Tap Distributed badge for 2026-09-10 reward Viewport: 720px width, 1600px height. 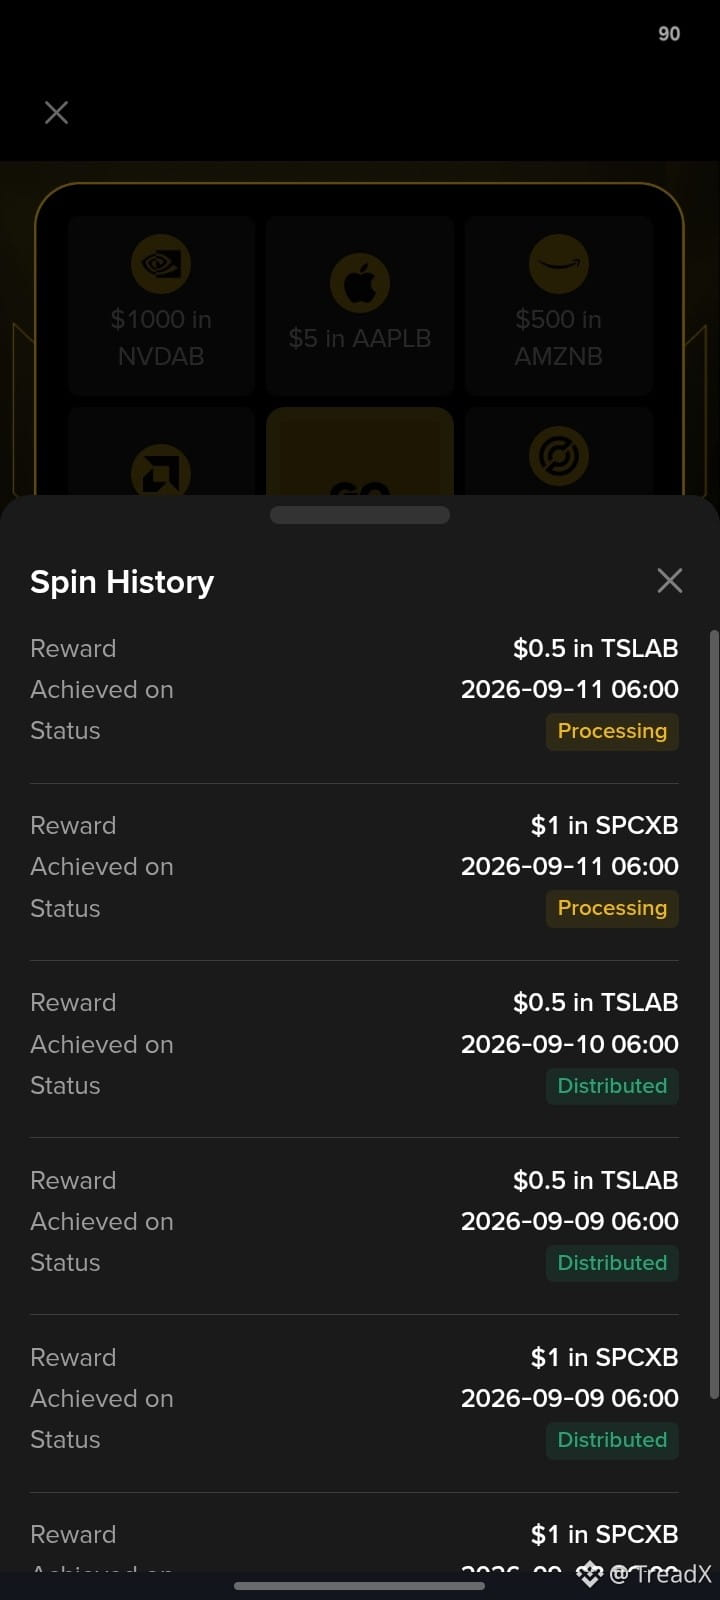tap(612, 1086)
